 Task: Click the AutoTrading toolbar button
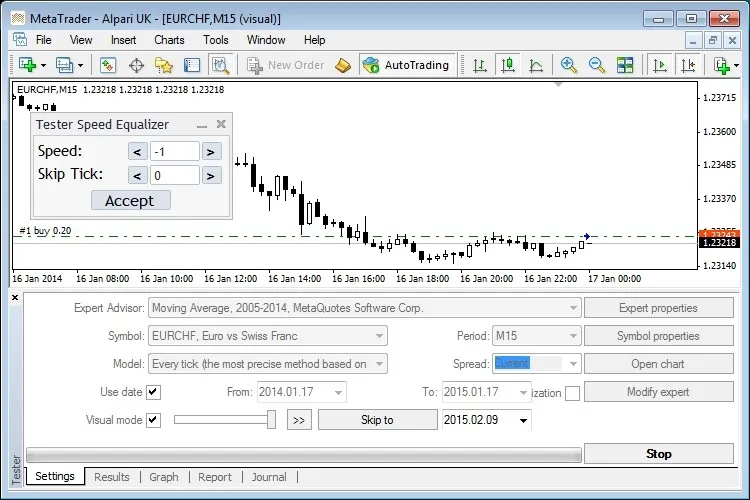[406, 65]
